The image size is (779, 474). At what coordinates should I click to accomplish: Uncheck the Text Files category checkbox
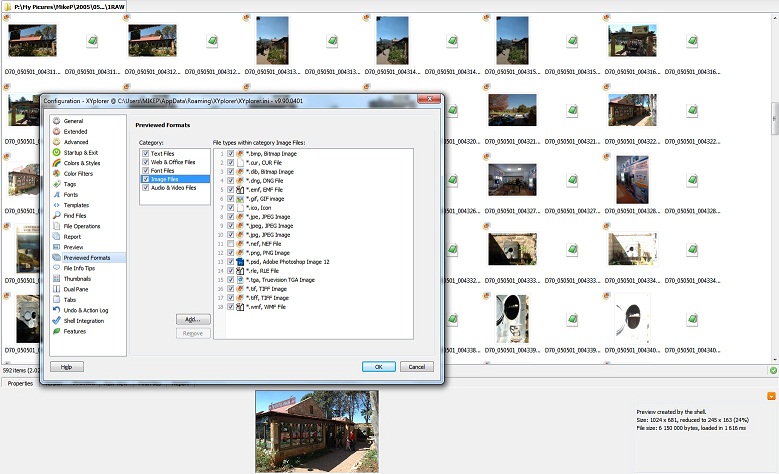tap(145, 153)
